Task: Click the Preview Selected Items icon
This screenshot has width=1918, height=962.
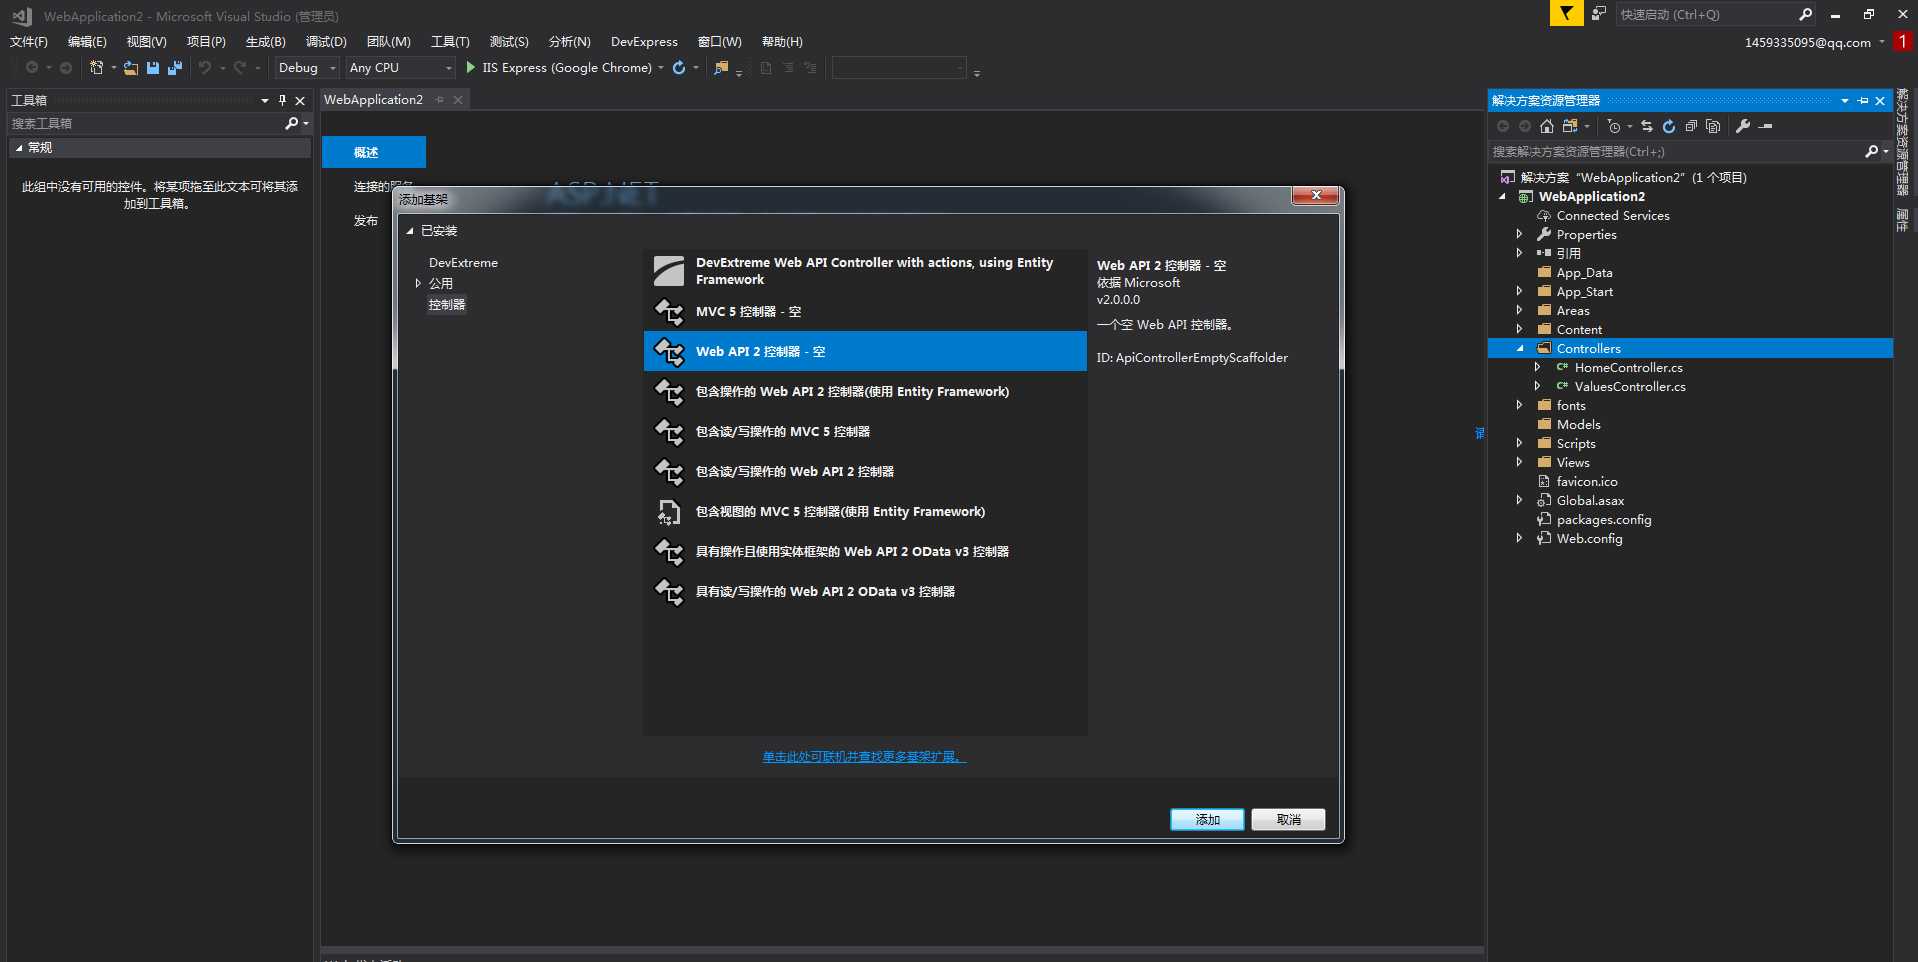Action: 1766,126
